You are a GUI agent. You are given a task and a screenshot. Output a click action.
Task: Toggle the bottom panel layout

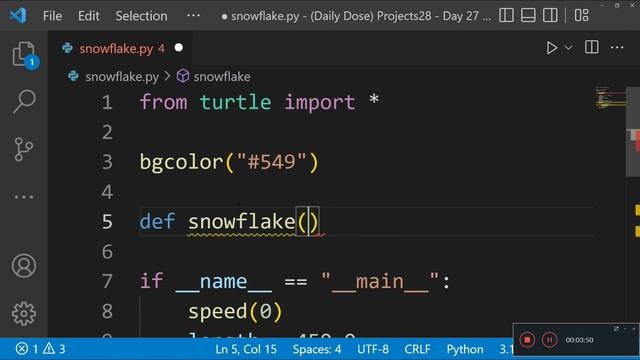coord(528,16)
